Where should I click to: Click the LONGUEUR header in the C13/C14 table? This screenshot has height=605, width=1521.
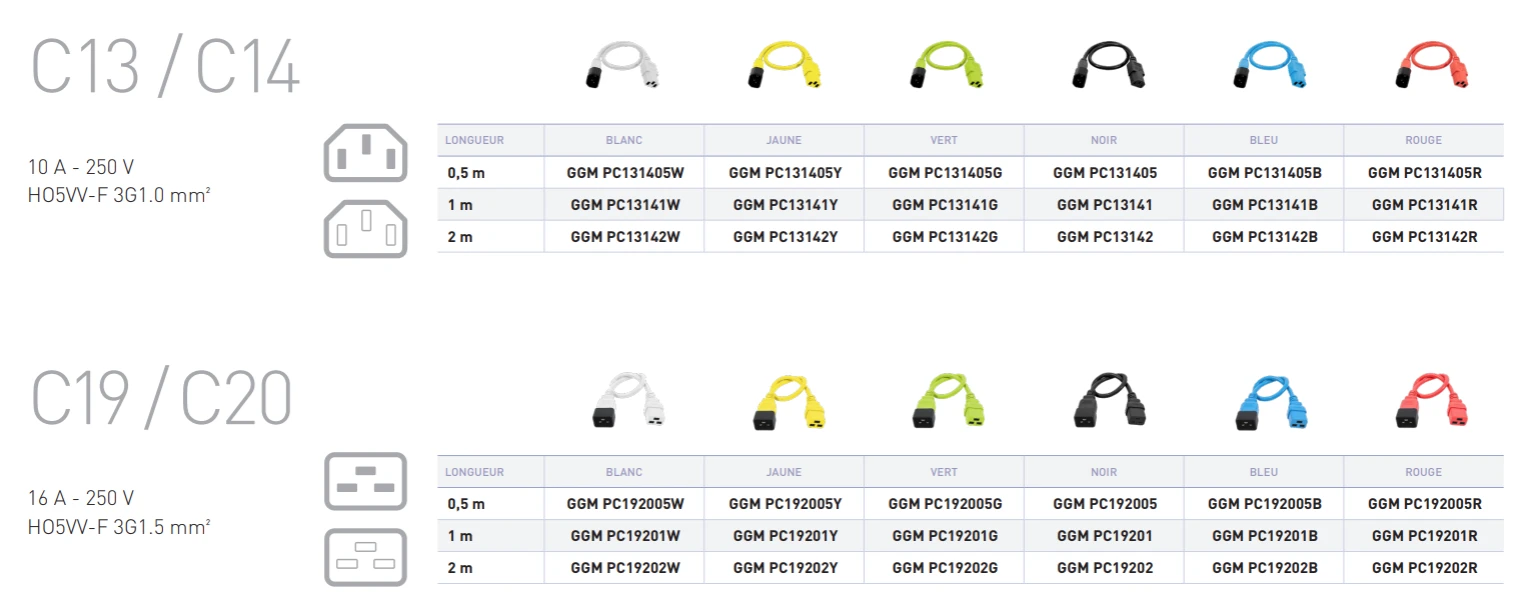point(474,140)
